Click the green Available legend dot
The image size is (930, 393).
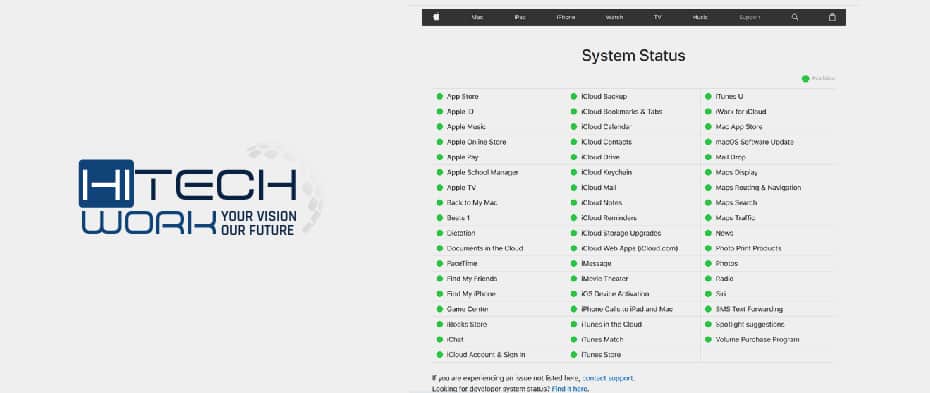tap(805, 78)
